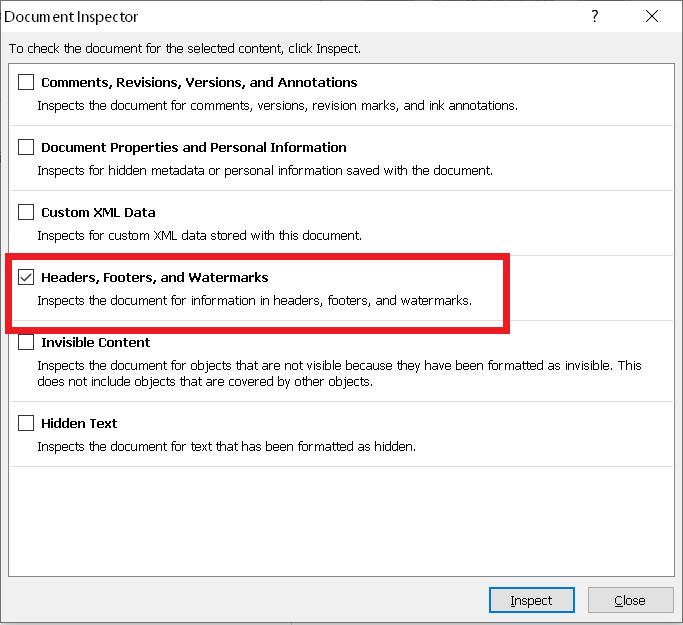
Task: Click the help question mark icon
Action: [x=594, y=16]
